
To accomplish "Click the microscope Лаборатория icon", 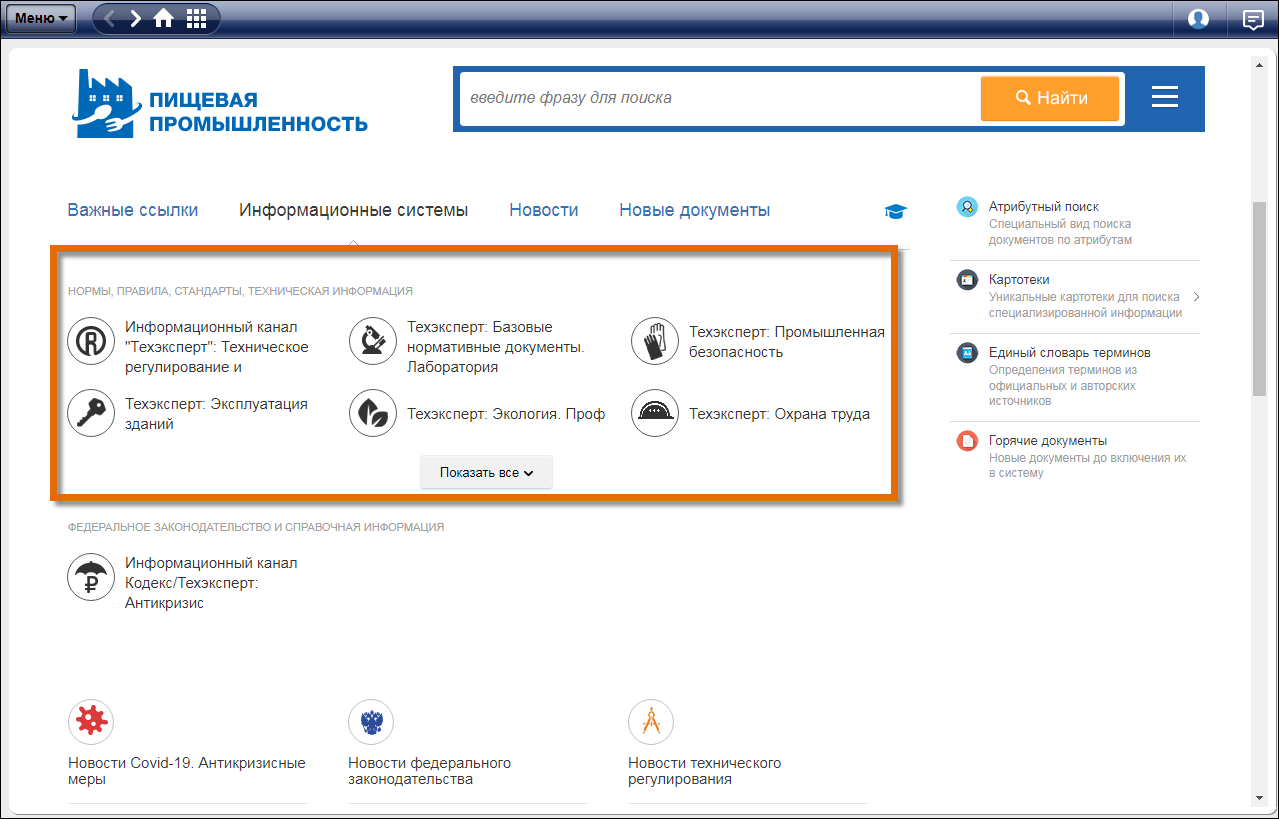I will pyautogui.click(x=373, y=342).
